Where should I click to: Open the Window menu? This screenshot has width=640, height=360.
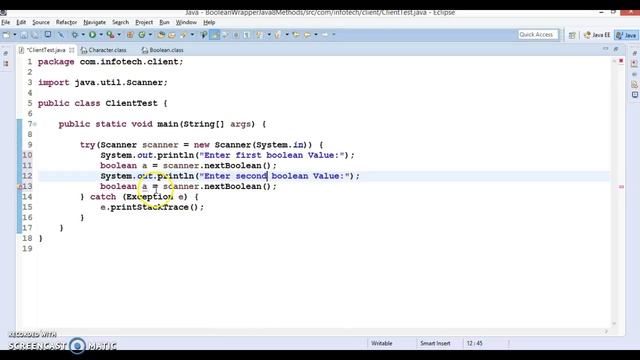pyautogui.click(x=186, y=22)
